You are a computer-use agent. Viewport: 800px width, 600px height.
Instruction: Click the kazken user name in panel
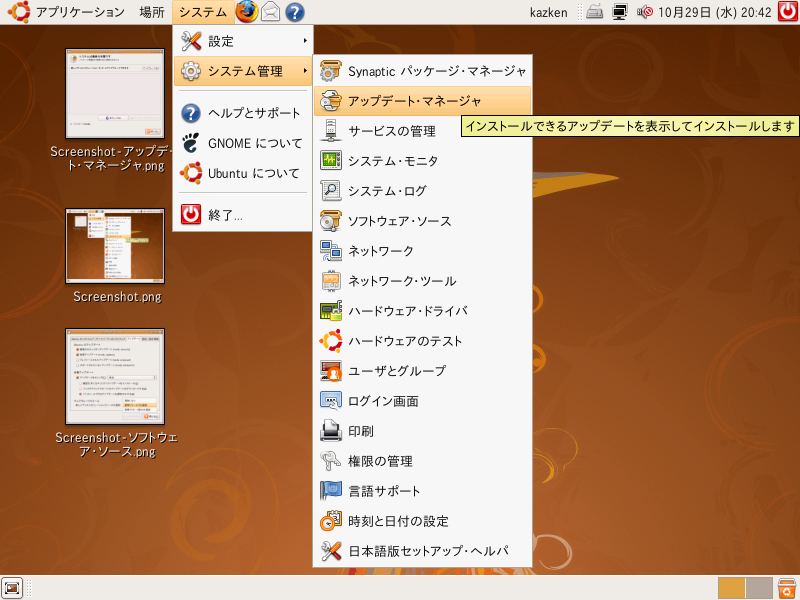pyautogui.click(x=548, y=12)
